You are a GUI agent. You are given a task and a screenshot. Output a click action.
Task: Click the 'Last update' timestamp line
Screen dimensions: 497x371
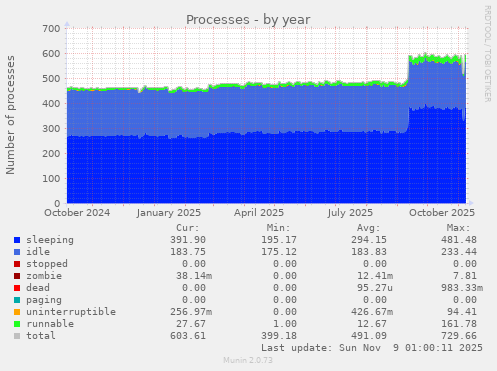point(372,348)
